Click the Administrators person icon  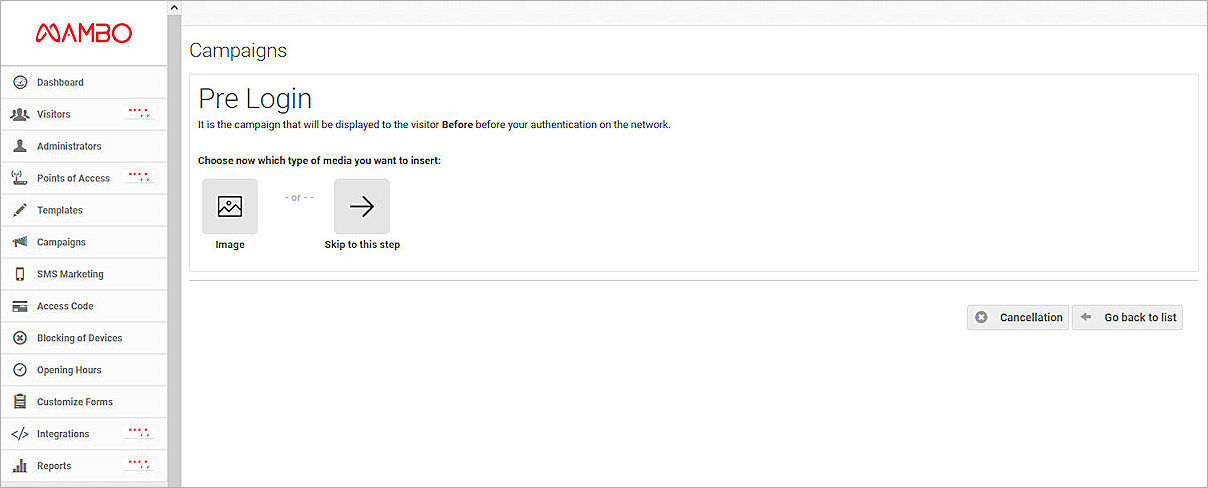click(19, 146)
